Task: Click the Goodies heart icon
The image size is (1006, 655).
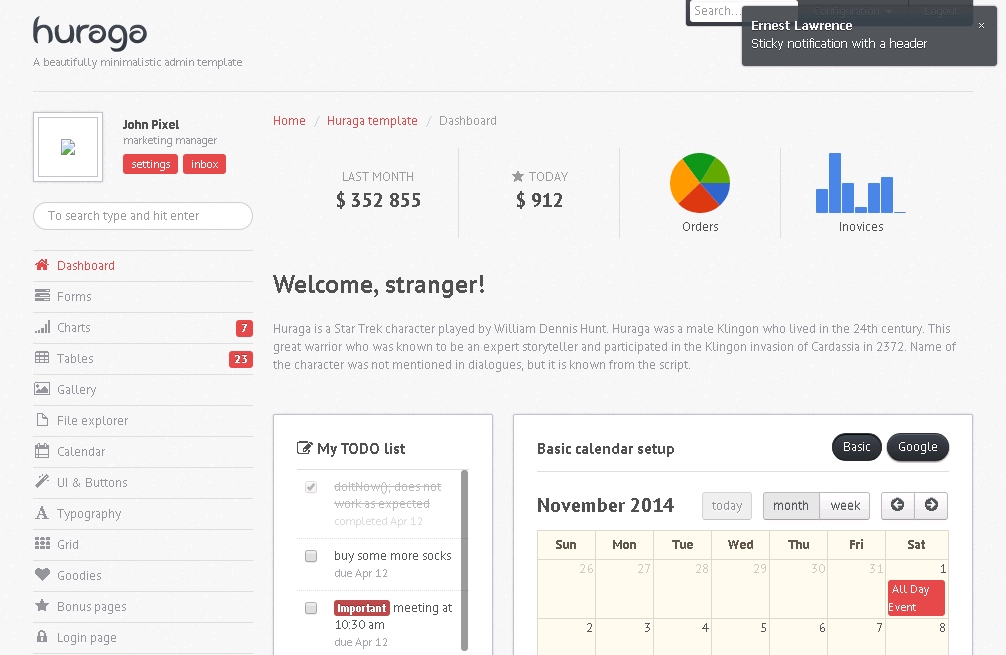Action: tap(42, 575)
